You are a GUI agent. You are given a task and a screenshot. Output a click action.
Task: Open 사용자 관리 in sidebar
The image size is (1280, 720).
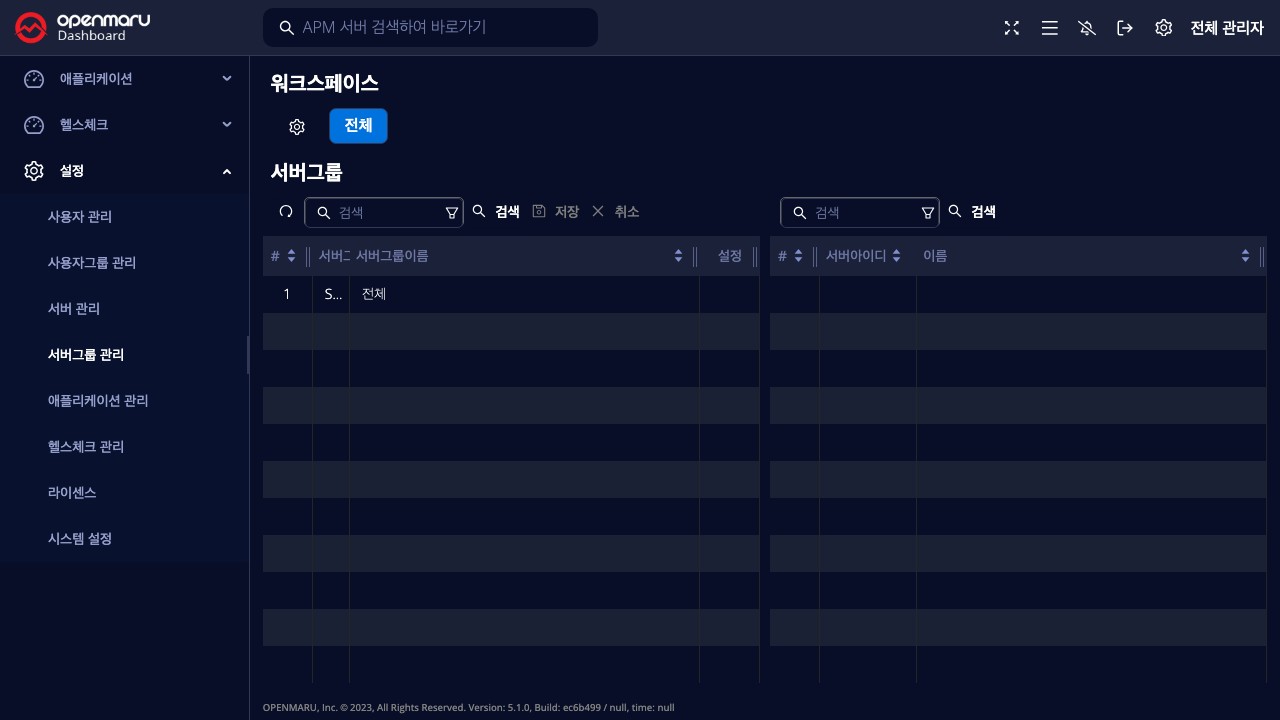80,217
